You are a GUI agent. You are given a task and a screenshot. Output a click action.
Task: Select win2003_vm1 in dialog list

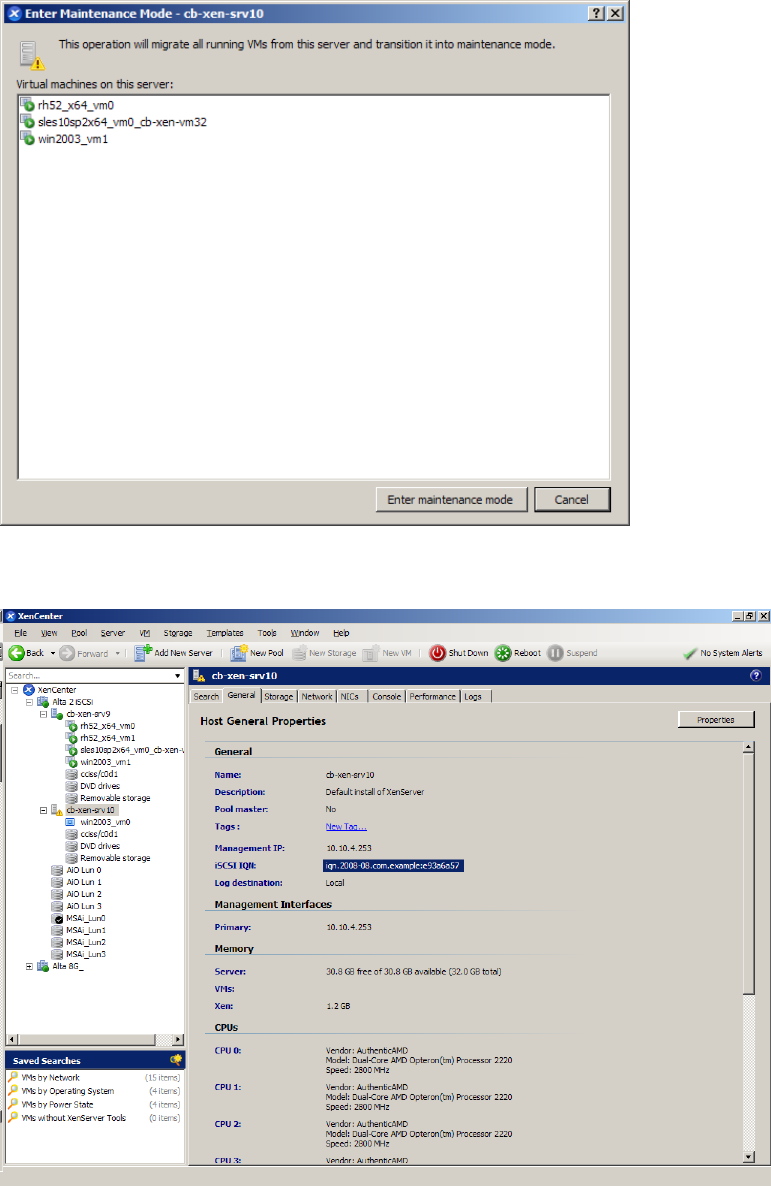point(73,139)
